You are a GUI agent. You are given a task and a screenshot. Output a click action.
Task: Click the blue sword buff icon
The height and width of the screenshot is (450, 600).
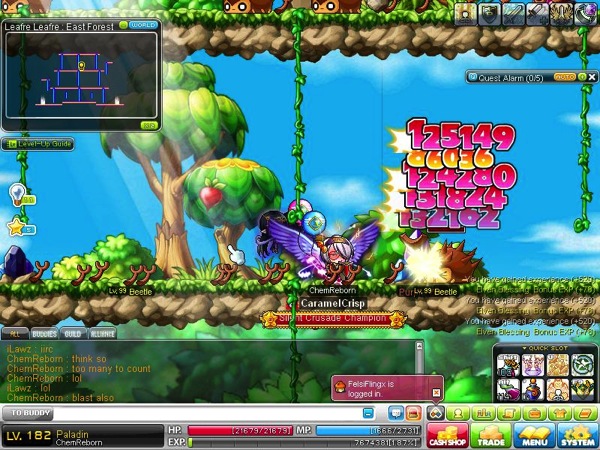pos(514,14)
